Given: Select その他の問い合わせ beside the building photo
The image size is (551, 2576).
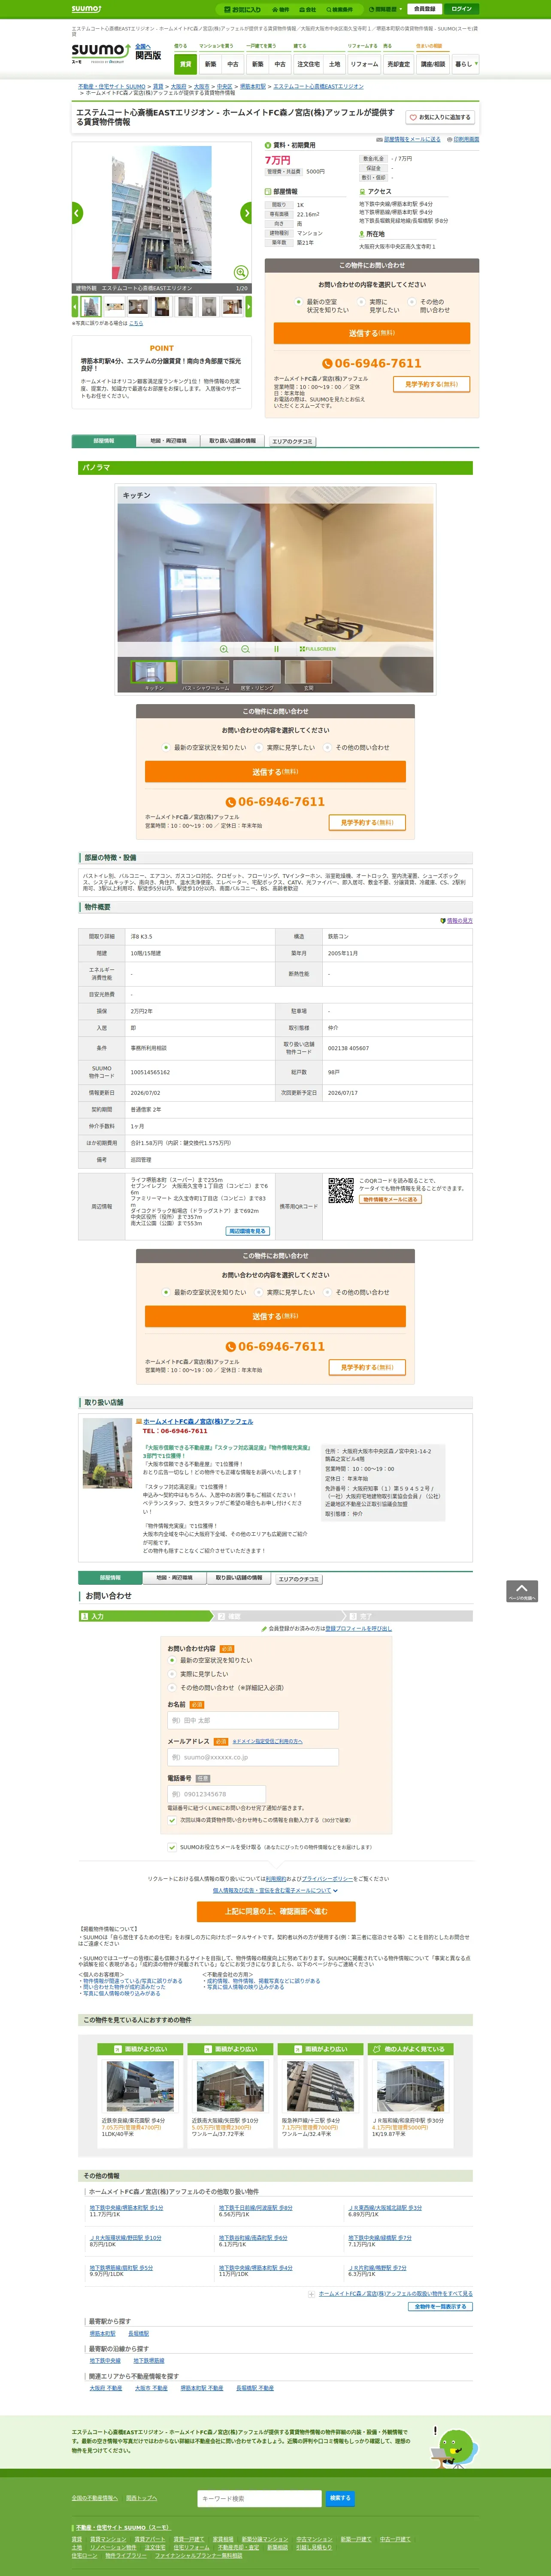Looking at the screenshot, I should (412, 302).
